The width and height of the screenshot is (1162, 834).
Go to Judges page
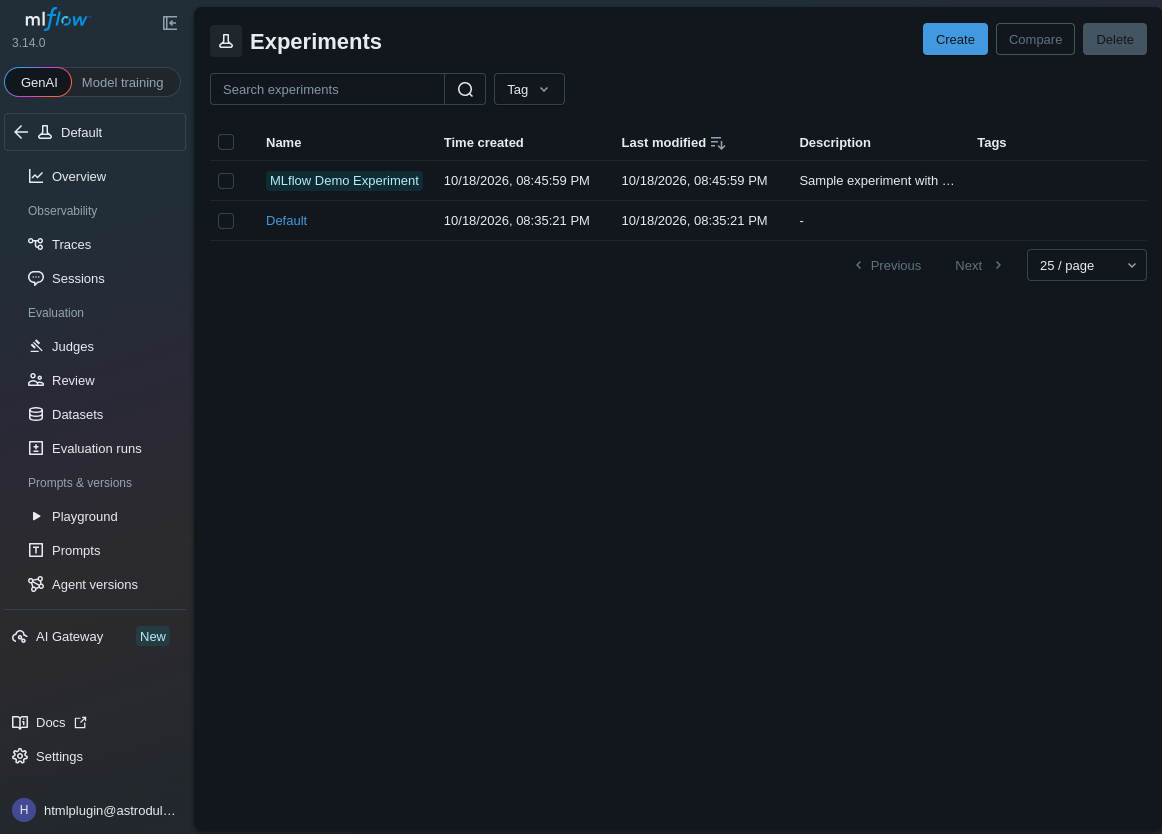tap(95, 346)
